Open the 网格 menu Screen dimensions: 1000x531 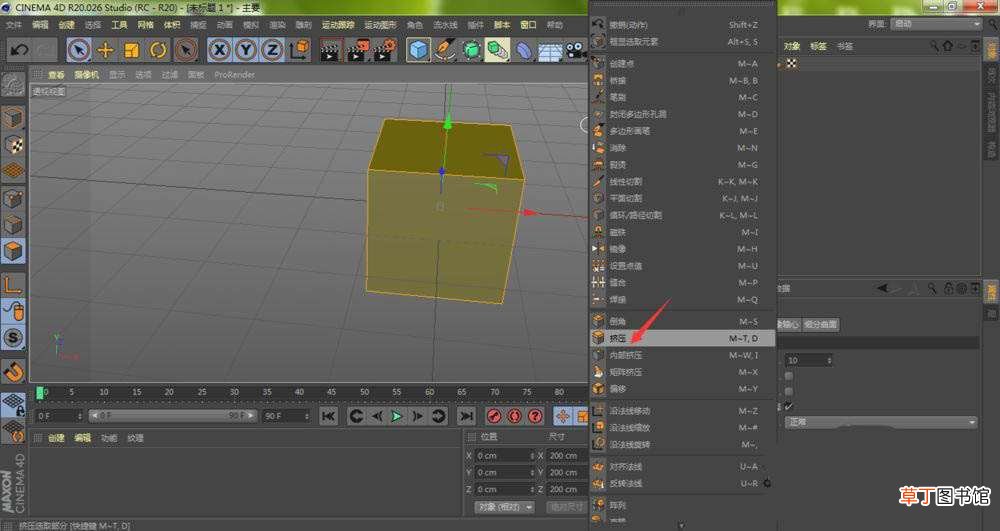click(145, 25)
